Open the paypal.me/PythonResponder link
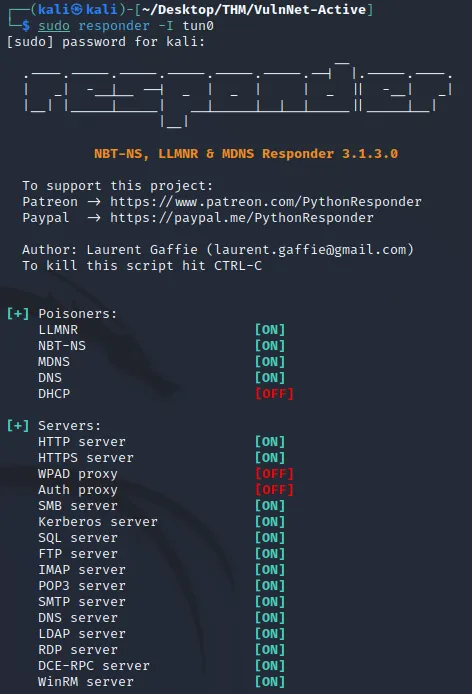The height and width of the screenshot is (694, 472). pyautogui.click(x=242, y=218)
